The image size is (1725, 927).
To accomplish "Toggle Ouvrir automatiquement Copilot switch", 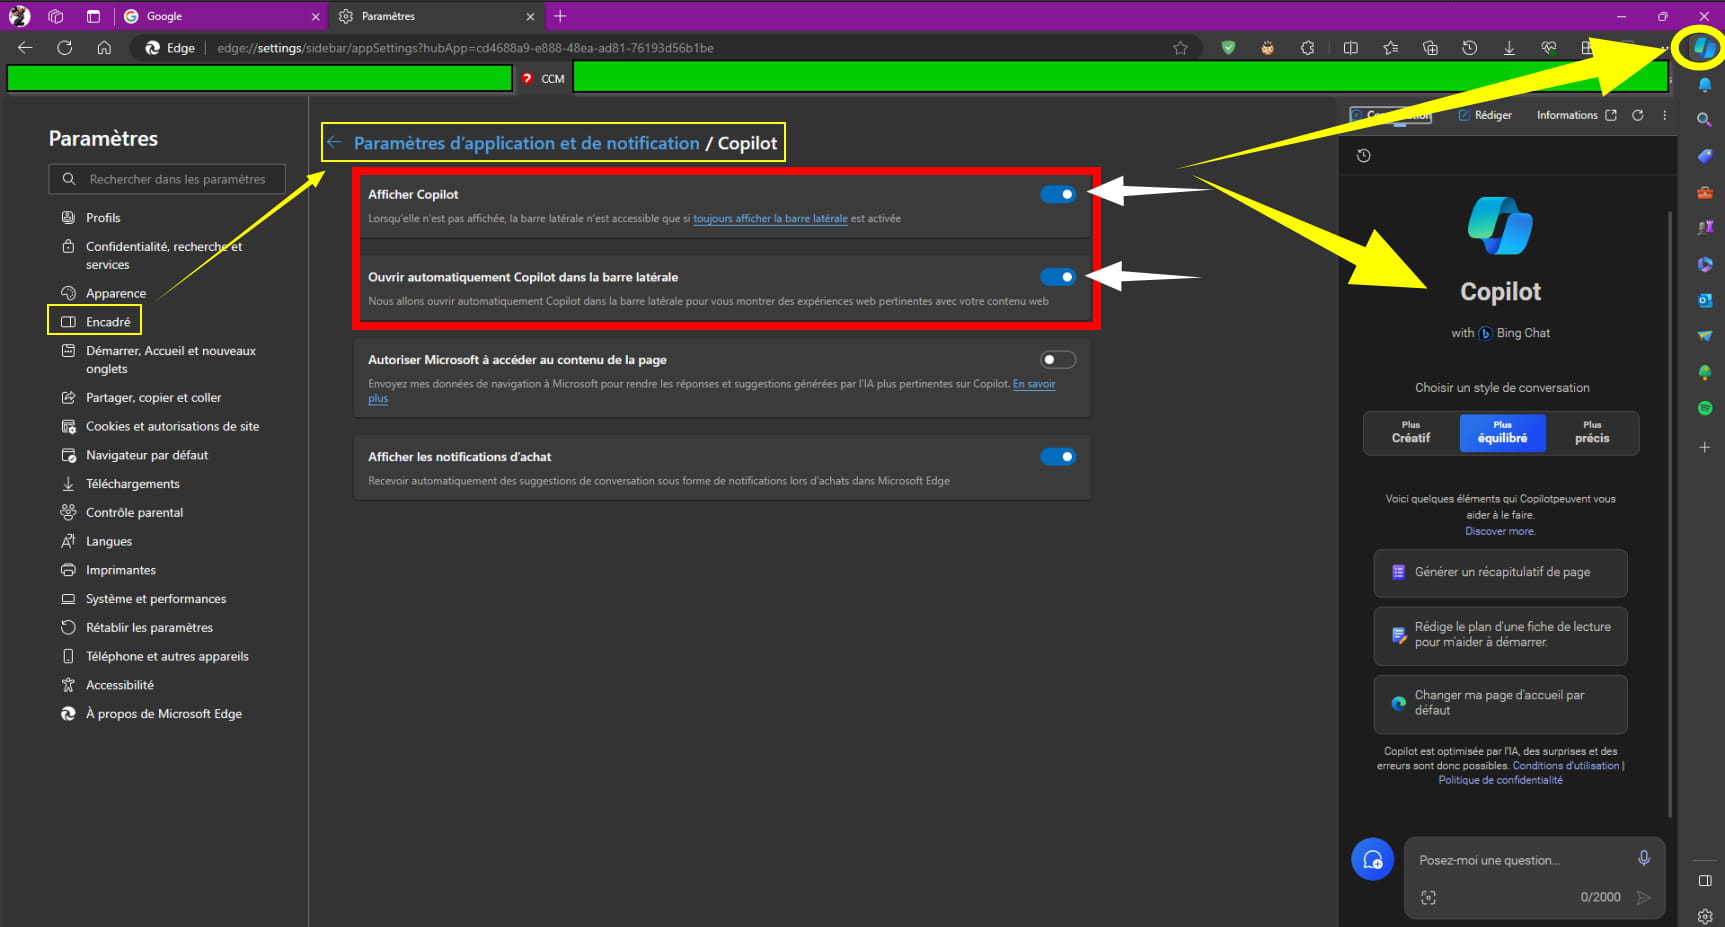I will point(1058,277).
